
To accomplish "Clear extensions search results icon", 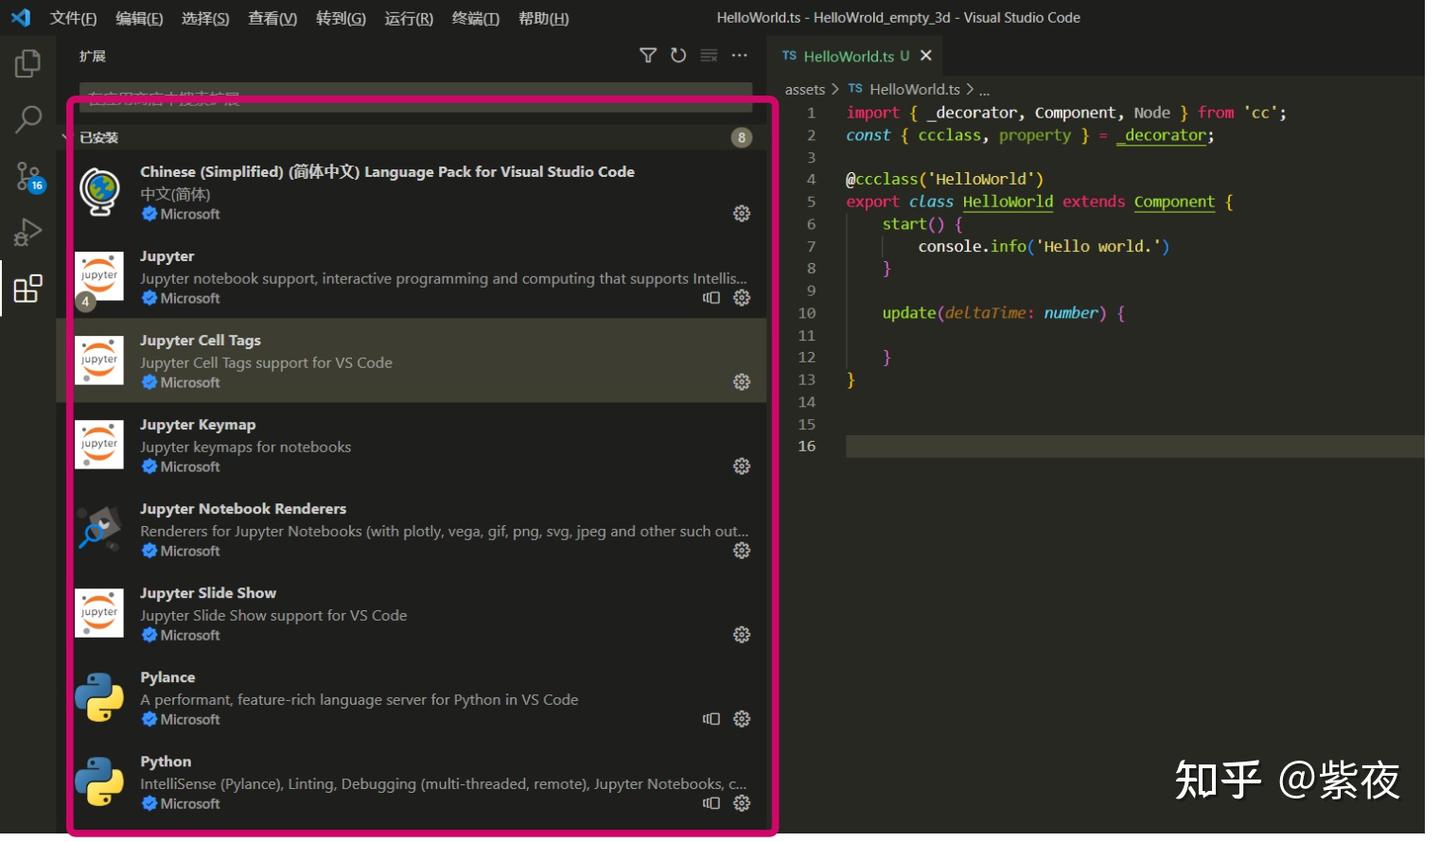I will coord(709,56).
